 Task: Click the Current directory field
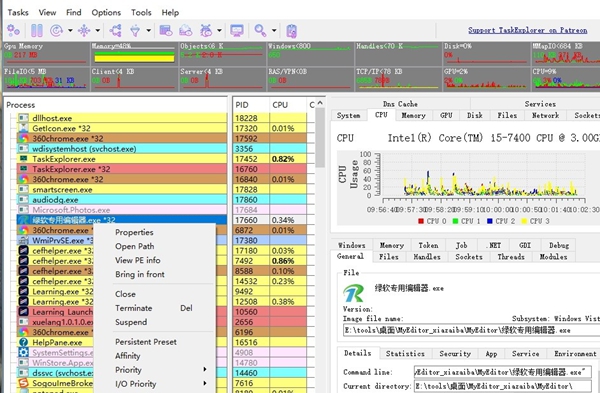(502, 386)
